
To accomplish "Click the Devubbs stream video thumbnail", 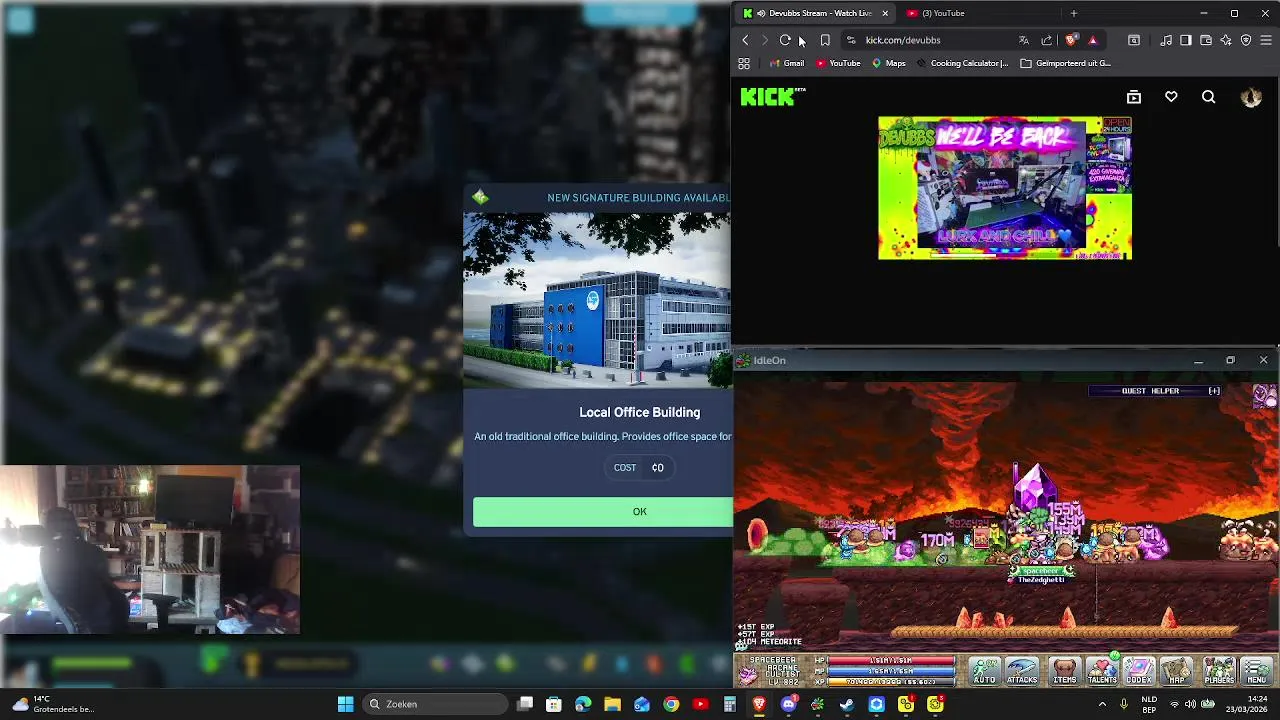I will coord(1005,188).
